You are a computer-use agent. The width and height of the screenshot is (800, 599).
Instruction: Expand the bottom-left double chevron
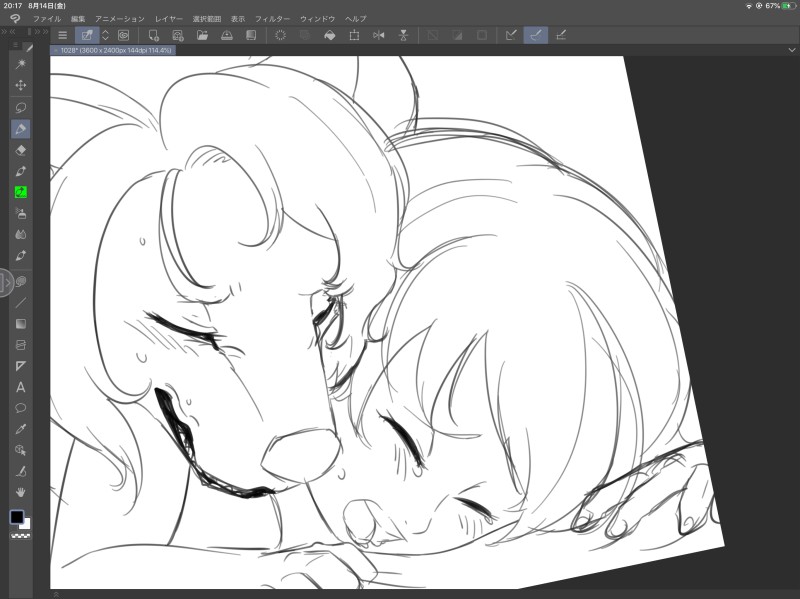click(56, 594)
